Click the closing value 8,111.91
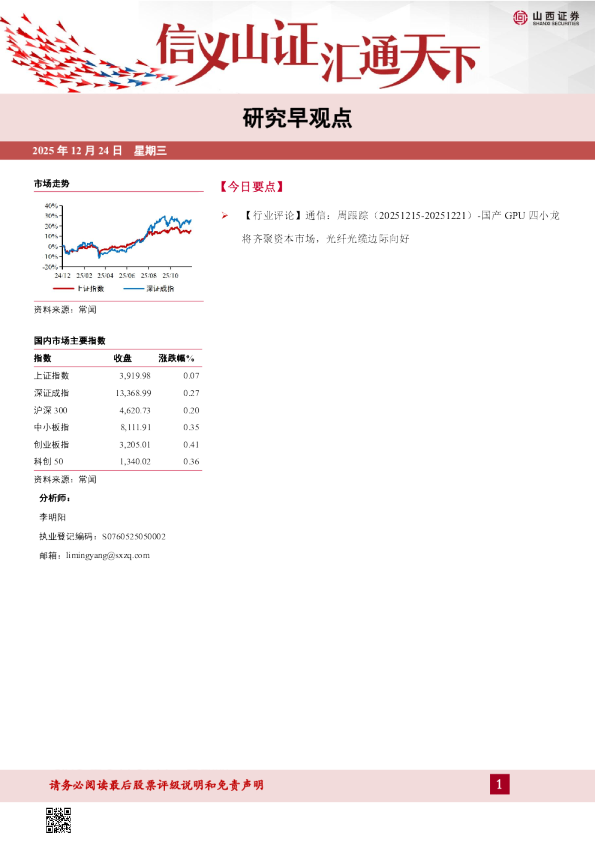Screen dimensions: 595x842 click(135, 427)
